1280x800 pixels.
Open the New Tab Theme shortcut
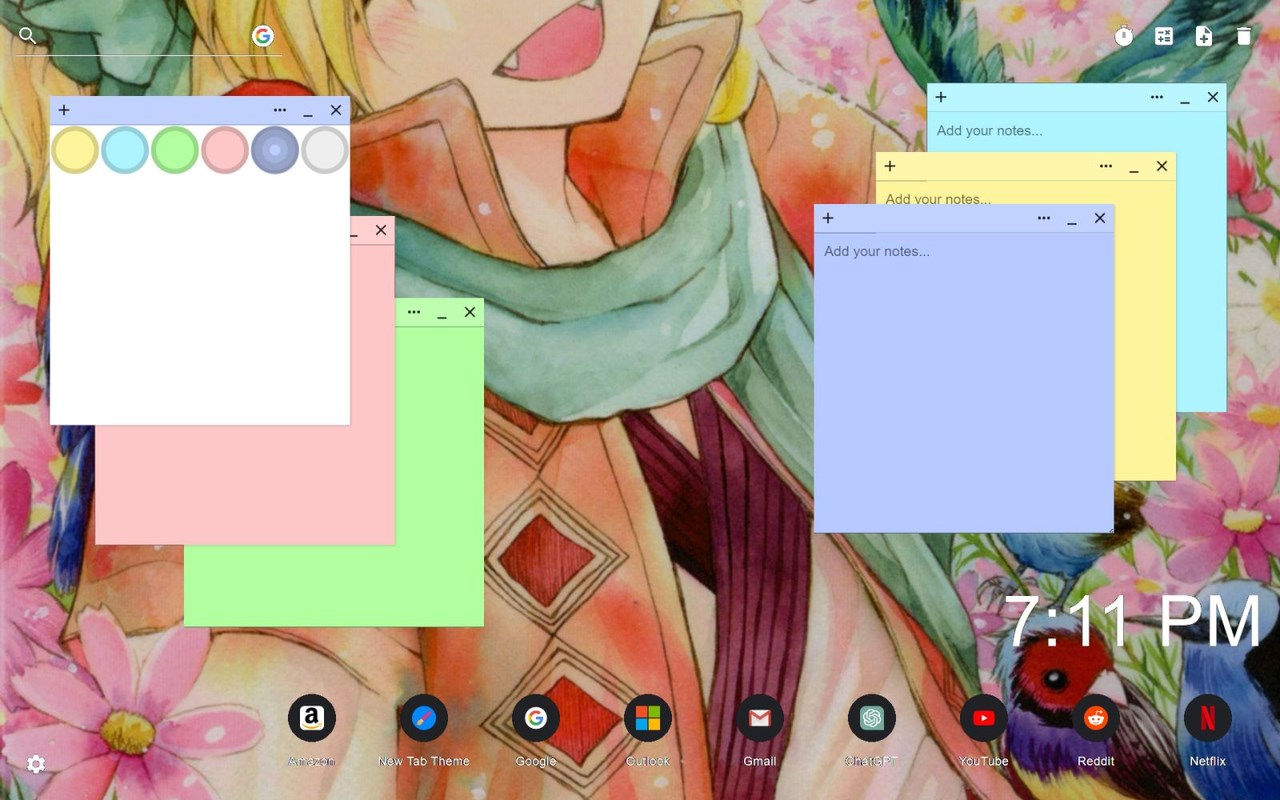pyautogui.click(x=424, y=718)
